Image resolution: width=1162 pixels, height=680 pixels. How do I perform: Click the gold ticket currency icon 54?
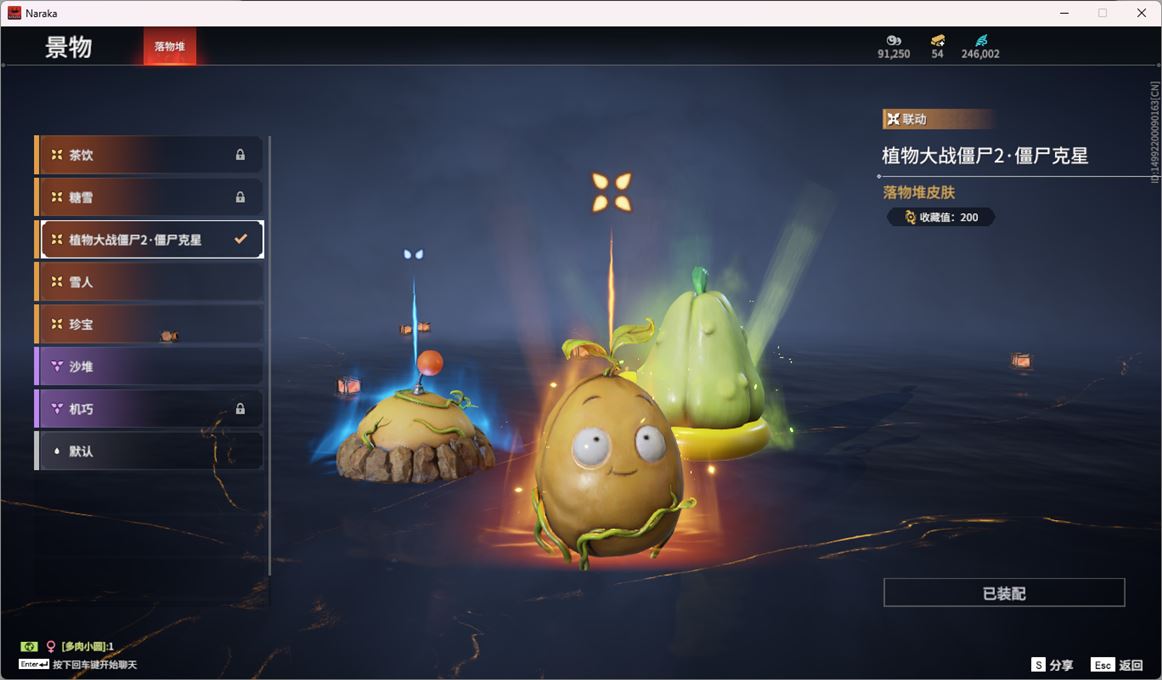click(937, 41)
